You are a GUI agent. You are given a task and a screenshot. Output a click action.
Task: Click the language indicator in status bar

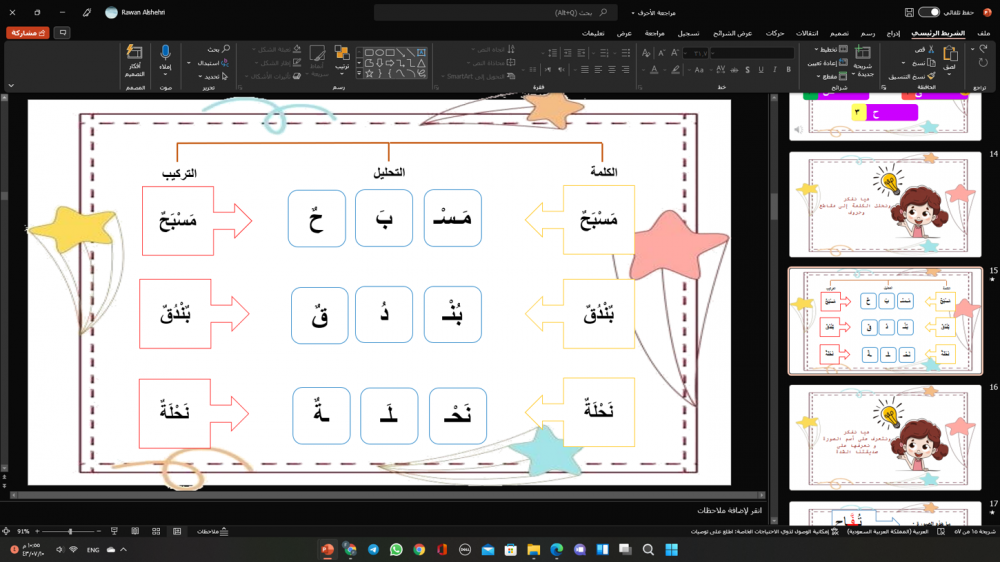click(x=887, y=531)
